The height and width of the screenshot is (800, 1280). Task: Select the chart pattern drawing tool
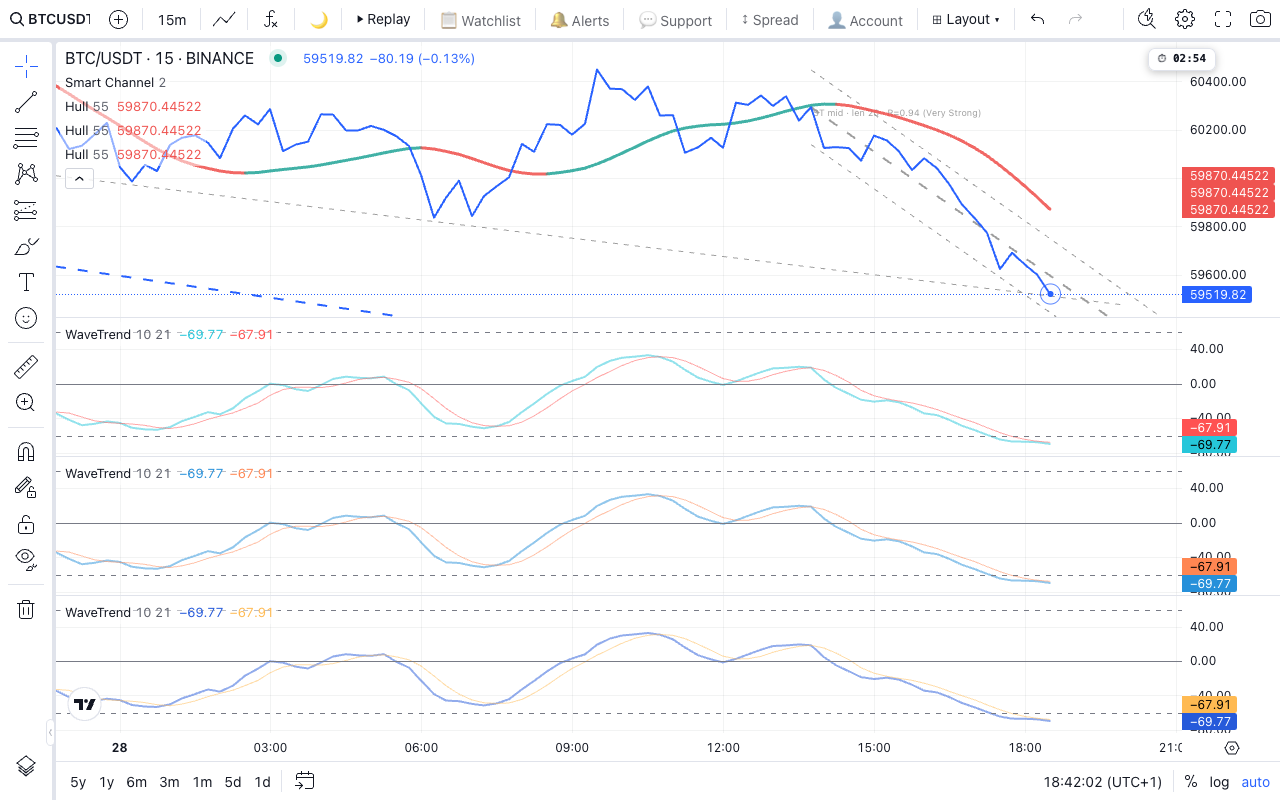26,174
